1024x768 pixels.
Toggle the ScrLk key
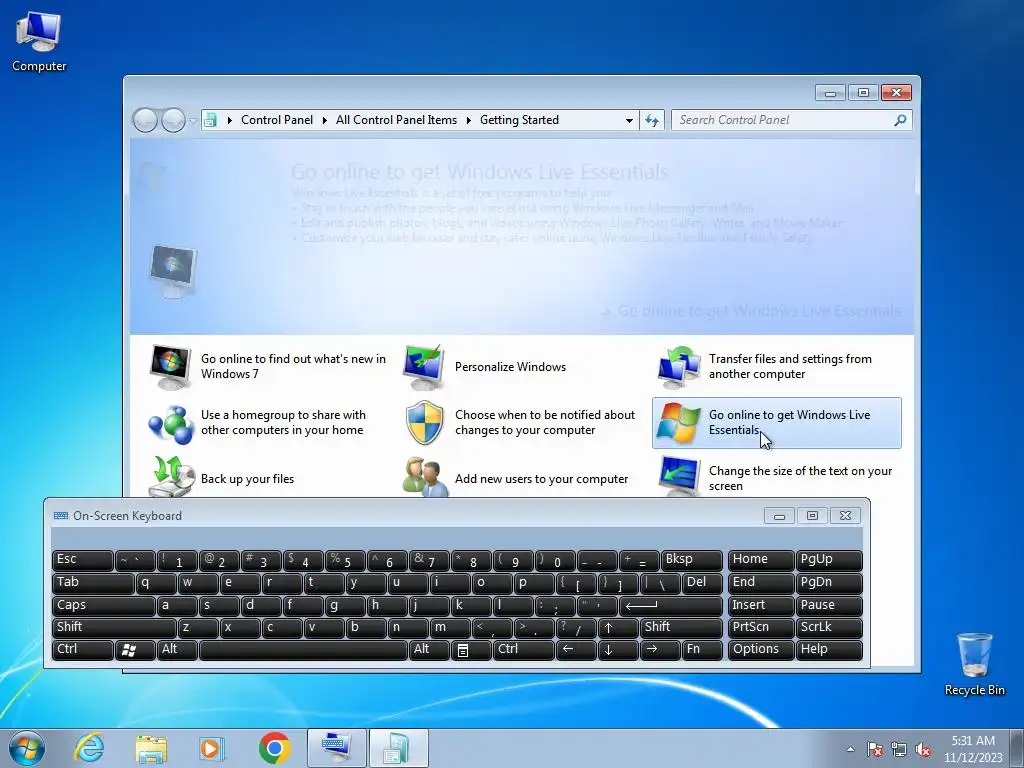point(829,628)
